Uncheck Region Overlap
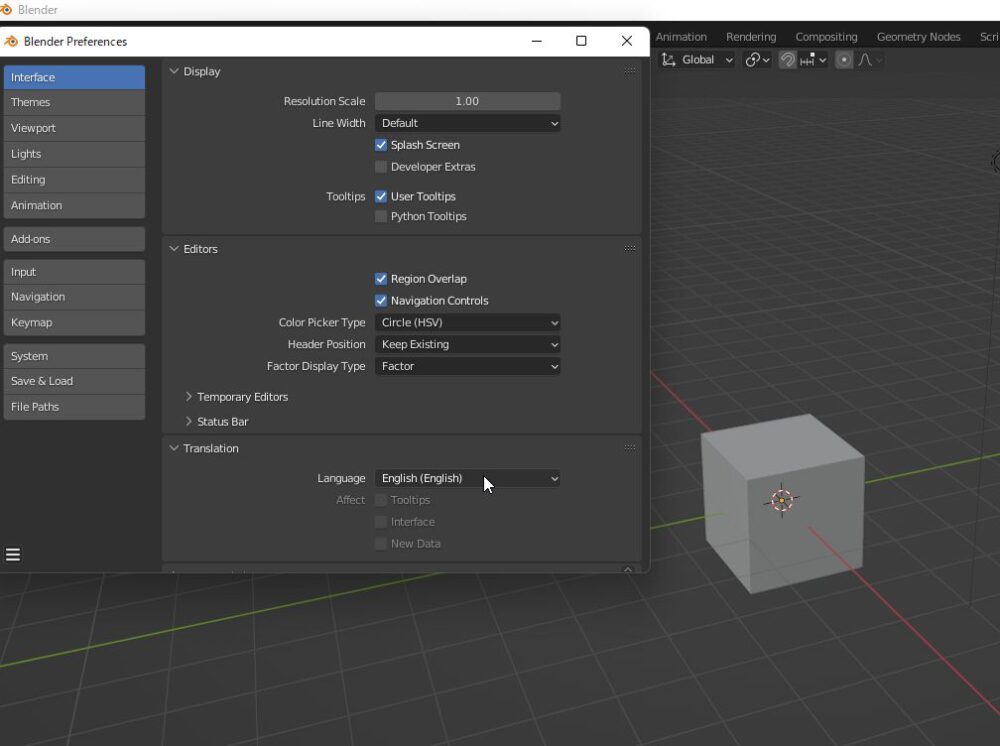Screen dimensions: 1000x746 point(381,279)
